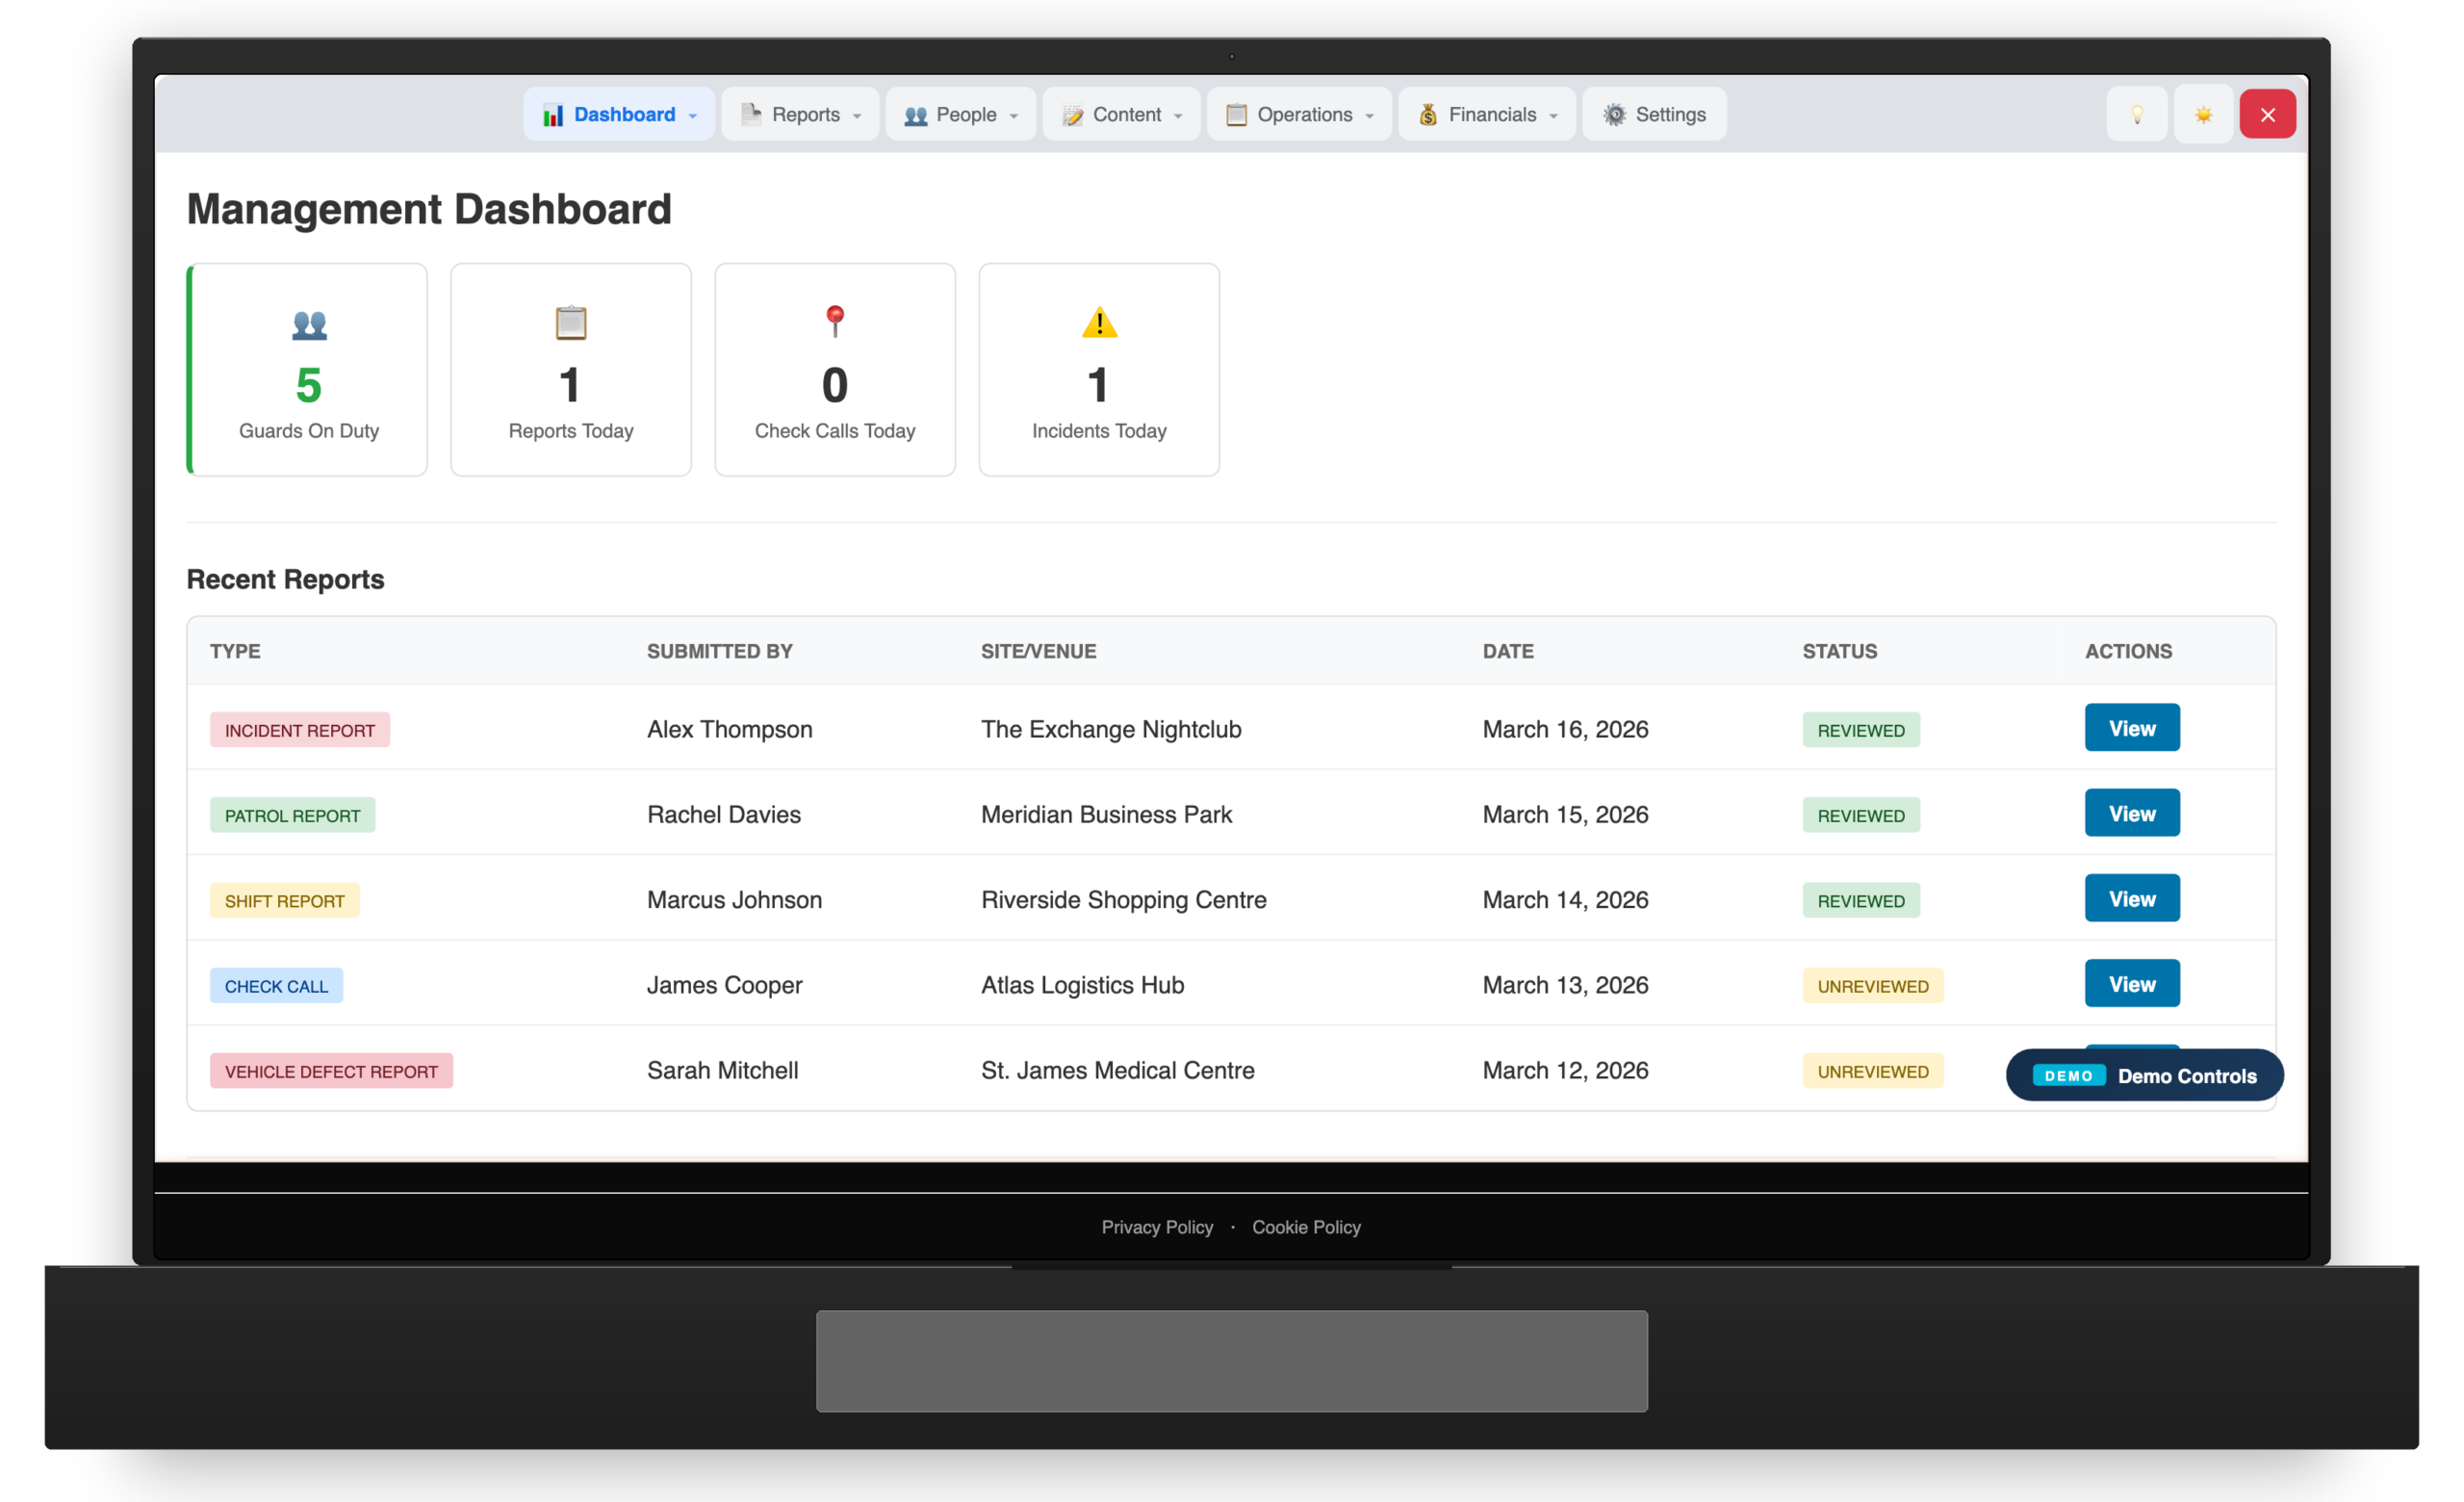Expand the Reports dropdown arrow

tap(857, 116)
